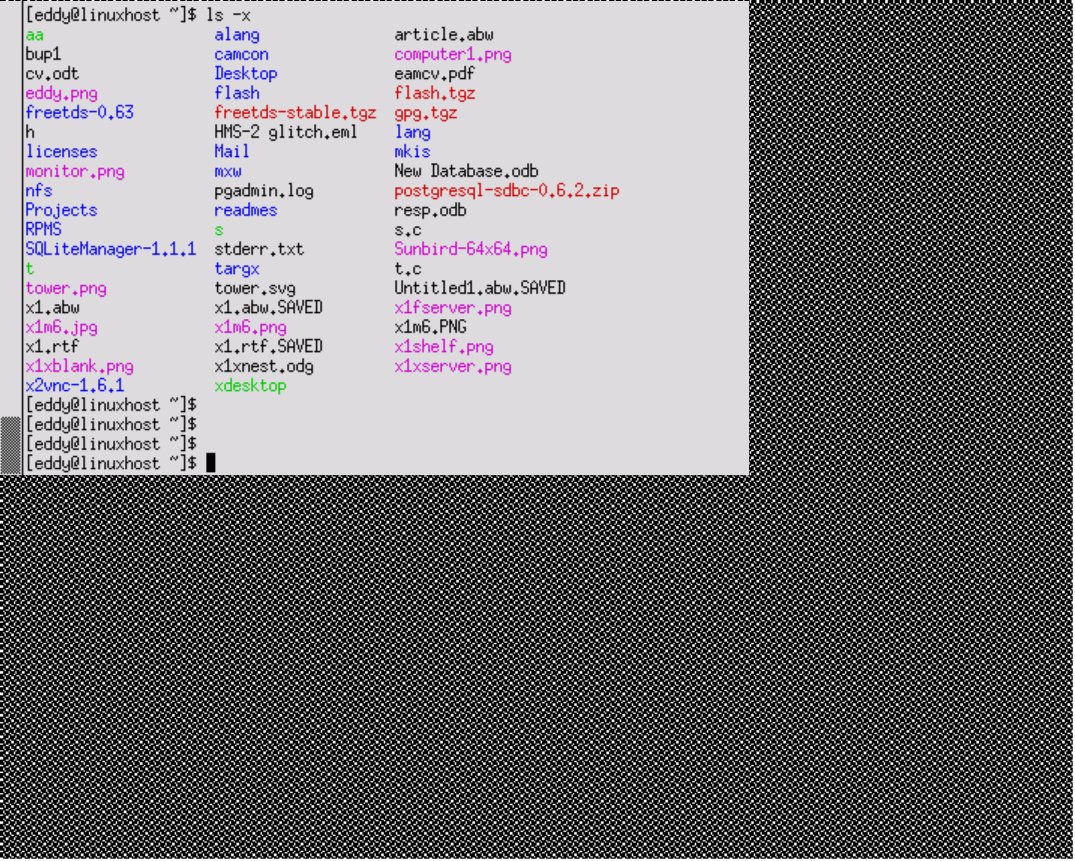The height and width of the screenshot is (861, 1075).
Task: Click the postgresql-sdbc-0.6.2.zip archive name
Action: tap(505, 190)
